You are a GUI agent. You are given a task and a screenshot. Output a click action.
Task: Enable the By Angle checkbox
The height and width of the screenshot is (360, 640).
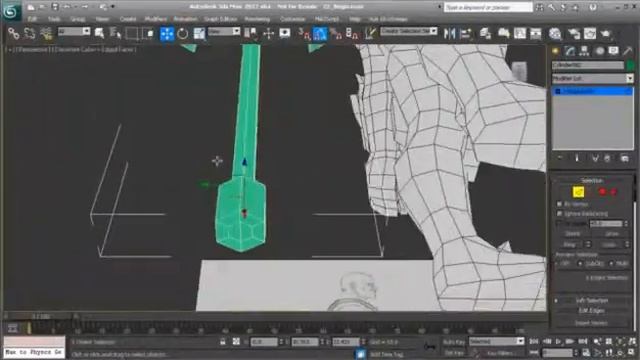(560, 223)
